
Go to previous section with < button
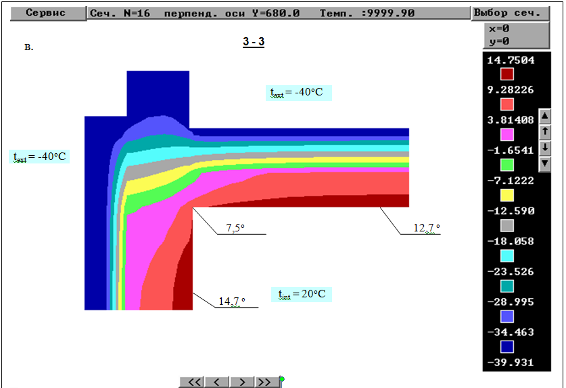[217, 382]
